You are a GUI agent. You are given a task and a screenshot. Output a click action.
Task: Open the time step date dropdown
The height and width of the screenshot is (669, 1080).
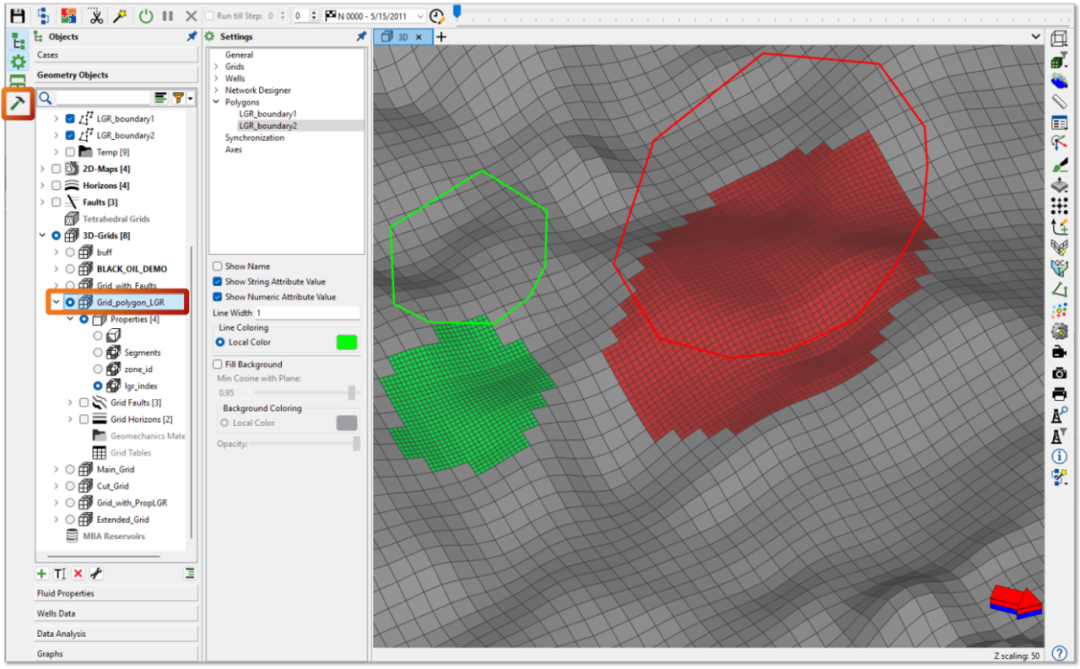pyautogui.click(x=420, y=16)
